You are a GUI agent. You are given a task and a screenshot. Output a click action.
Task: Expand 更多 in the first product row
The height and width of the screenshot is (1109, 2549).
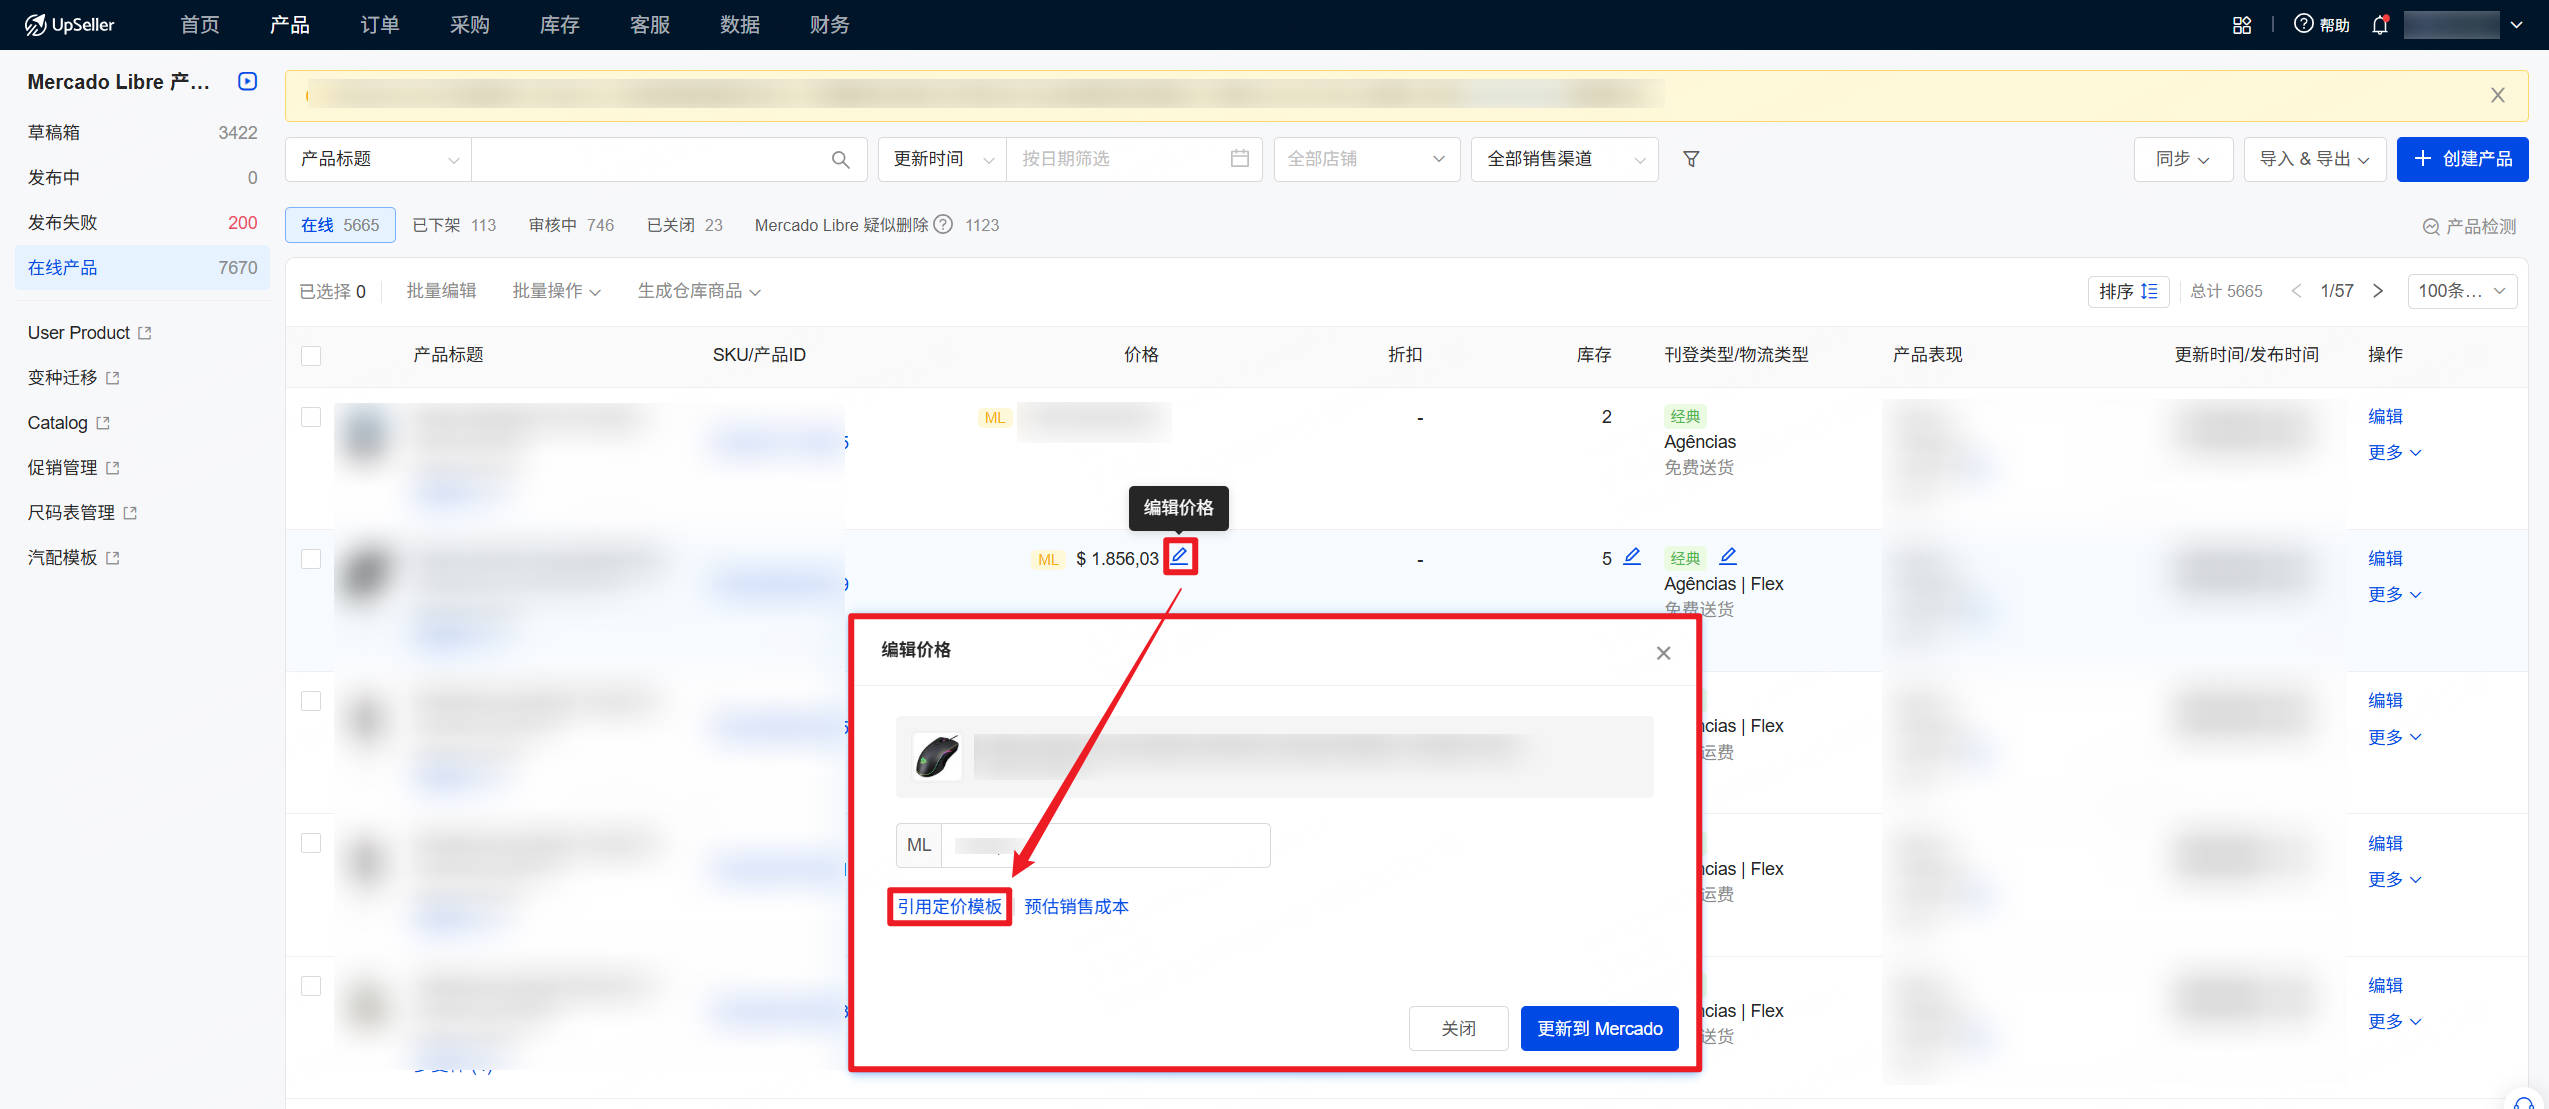[2394, 453]
